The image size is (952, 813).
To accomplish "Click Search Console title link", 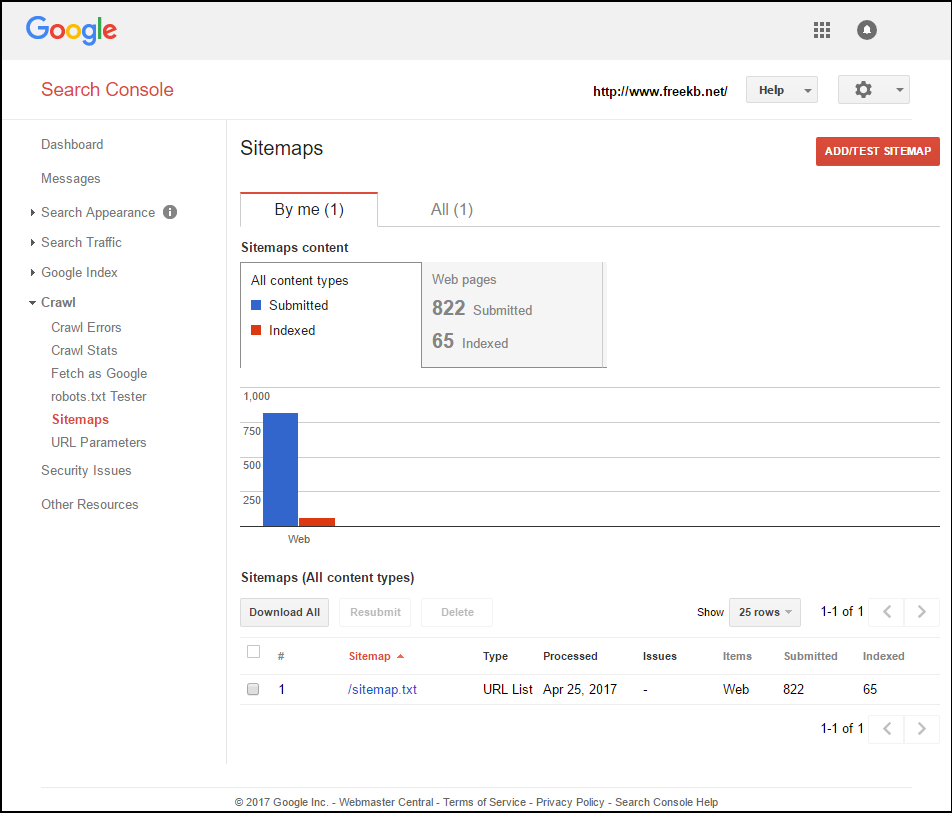I will click(107, 89).
